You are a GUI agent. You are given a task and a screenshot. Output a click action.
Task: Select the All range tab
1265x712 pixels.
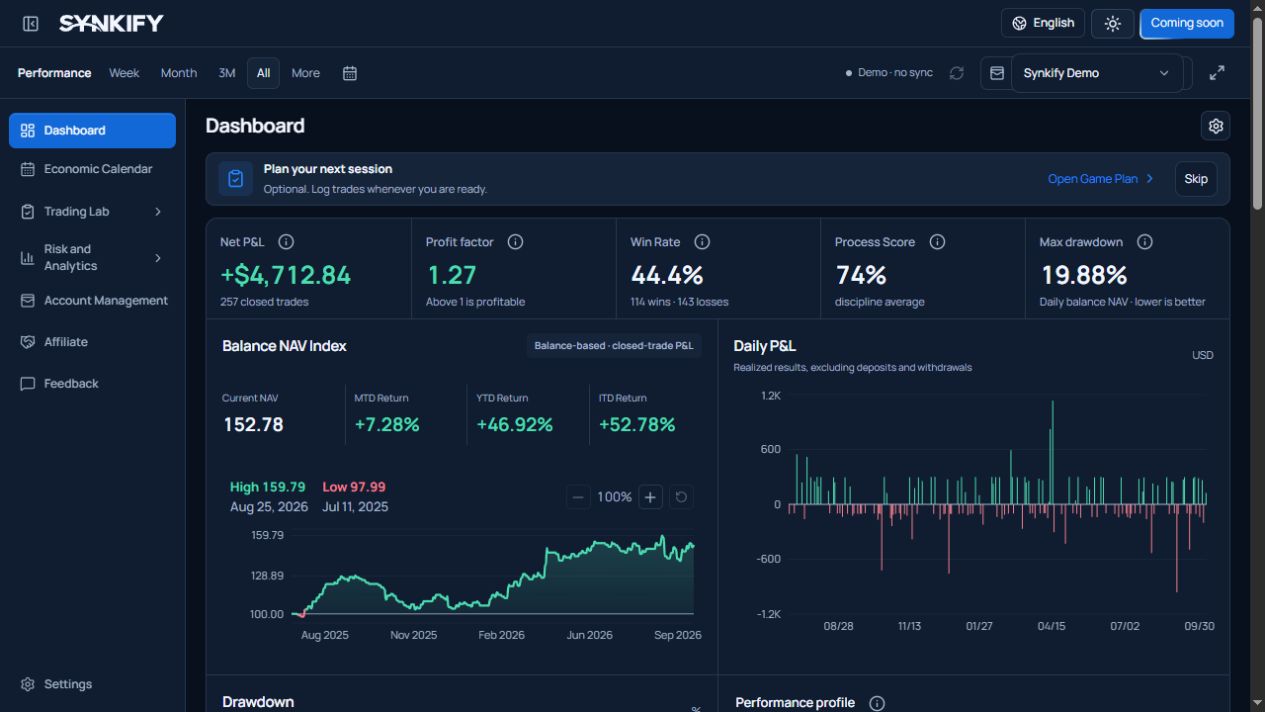(x=263, y=73)
